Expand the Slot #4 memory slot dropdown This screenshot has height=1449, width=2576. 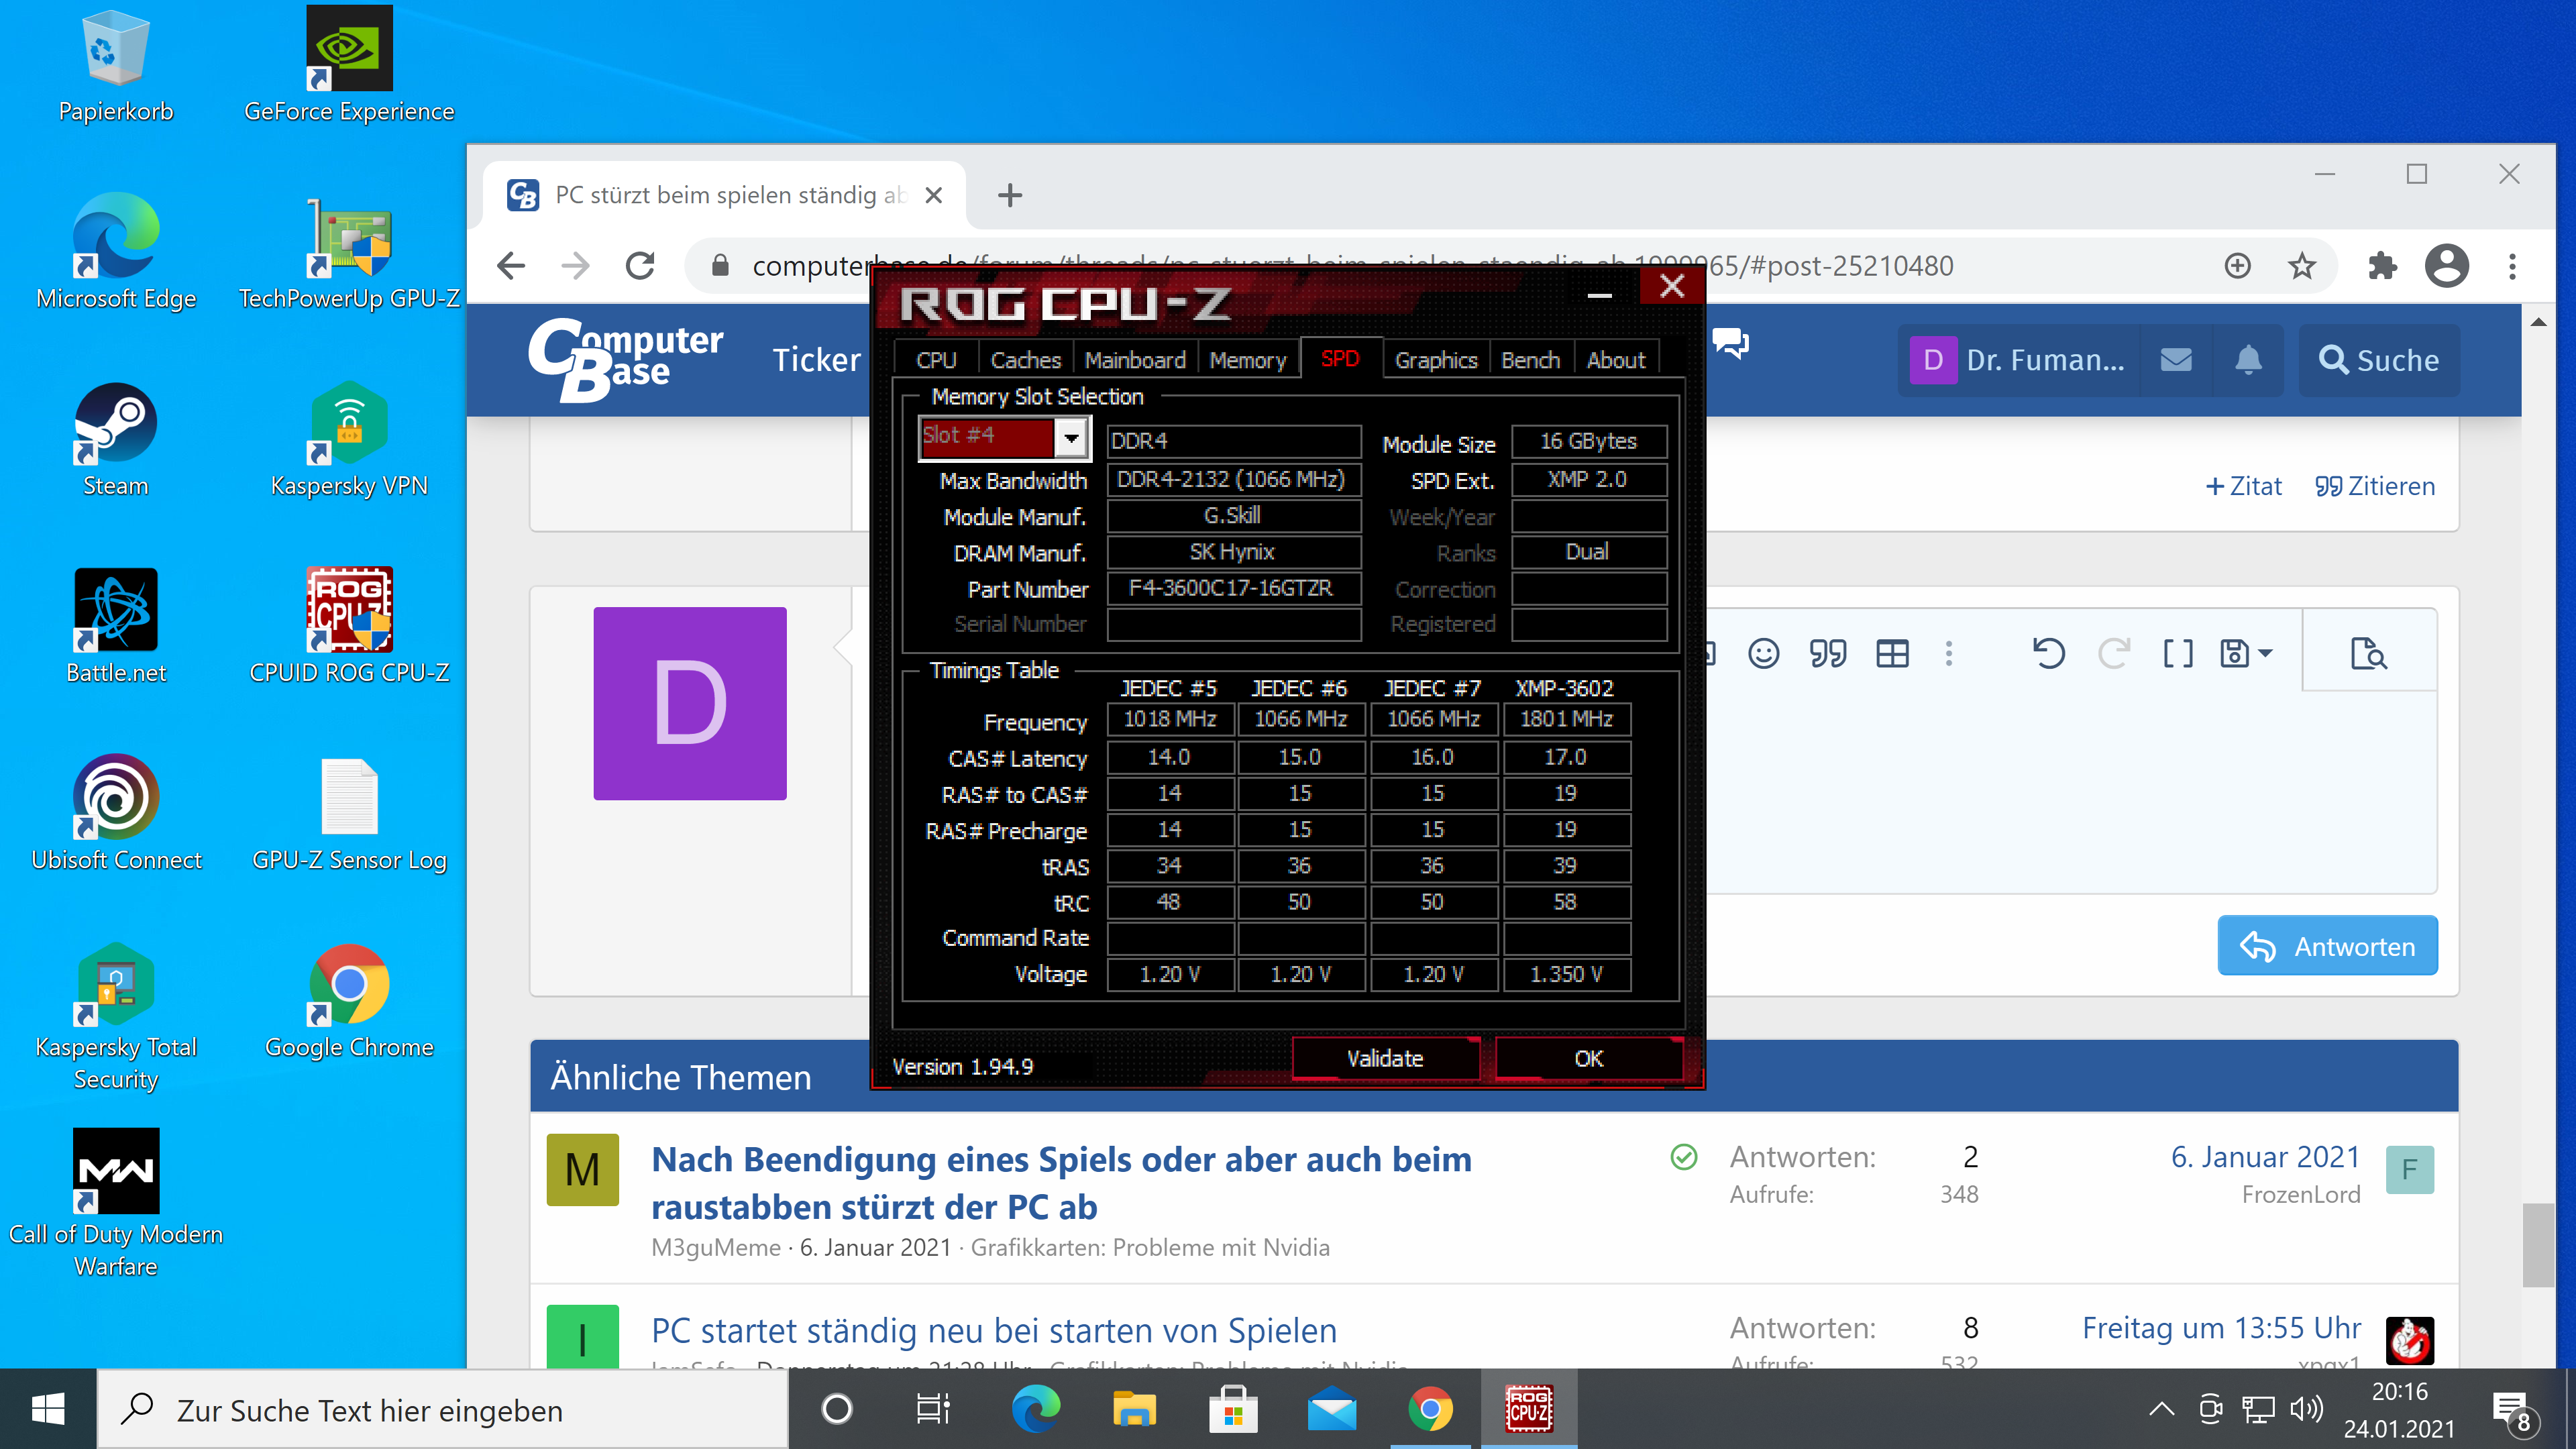1070,438
